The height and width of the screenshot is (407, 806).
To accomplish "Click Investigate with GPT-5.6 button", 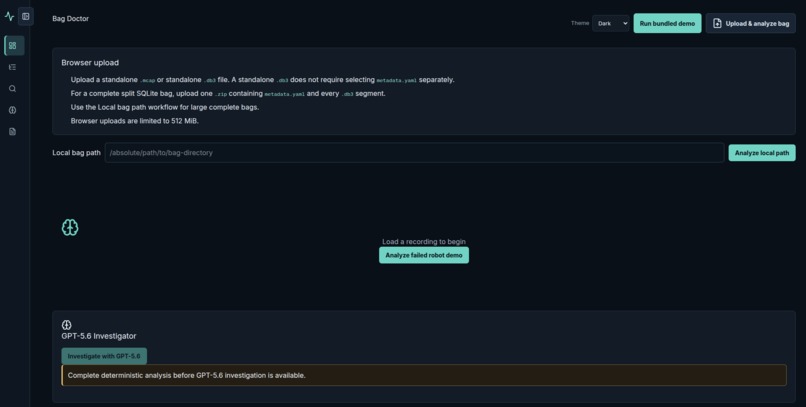I will click(104, 356).
